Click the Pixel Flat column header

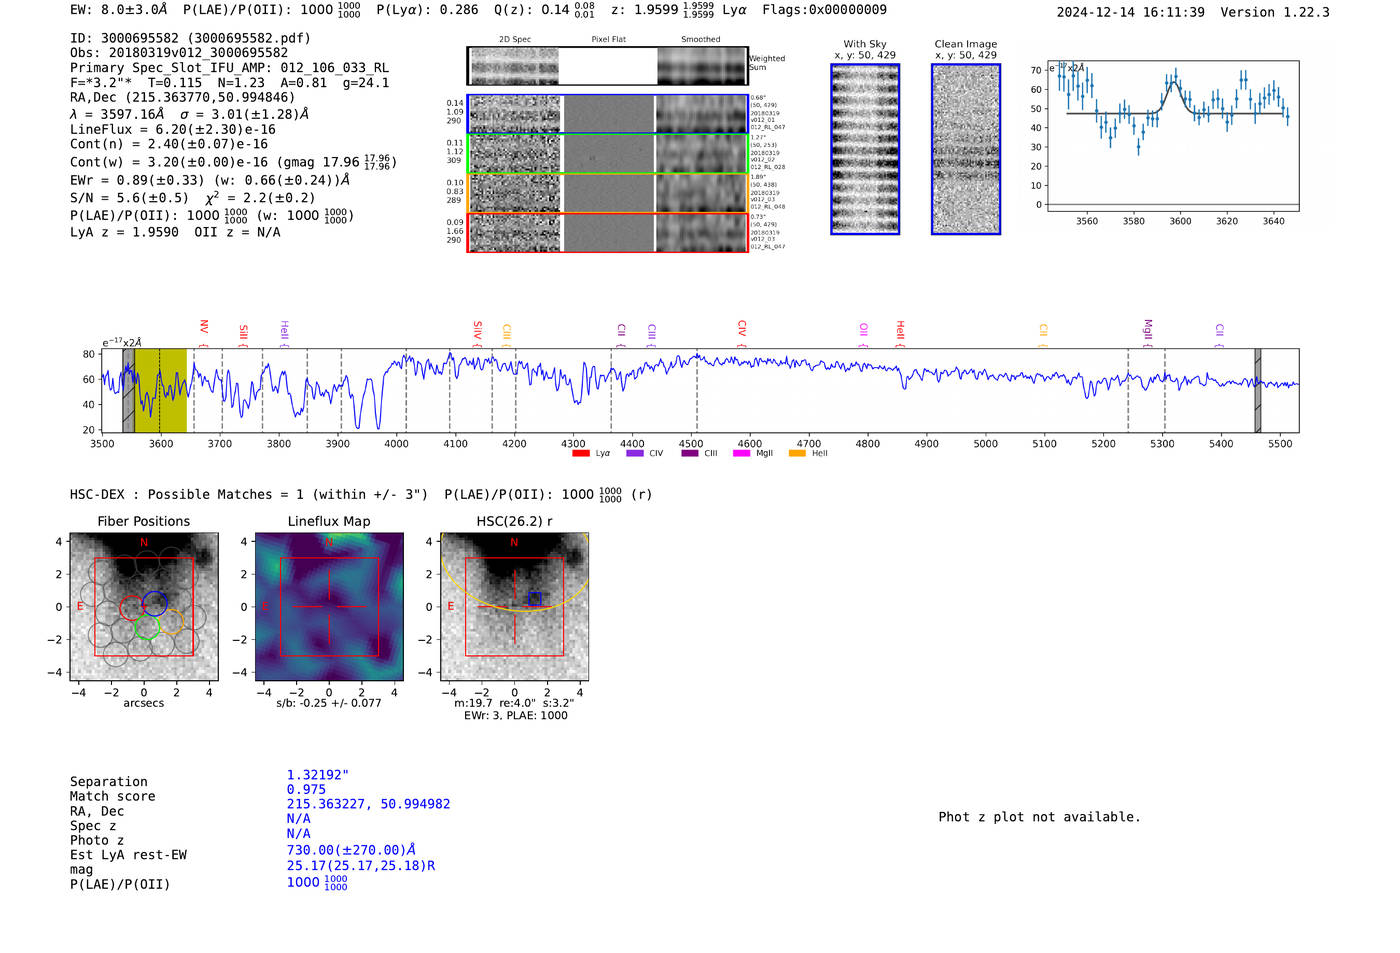click(608, 40)
